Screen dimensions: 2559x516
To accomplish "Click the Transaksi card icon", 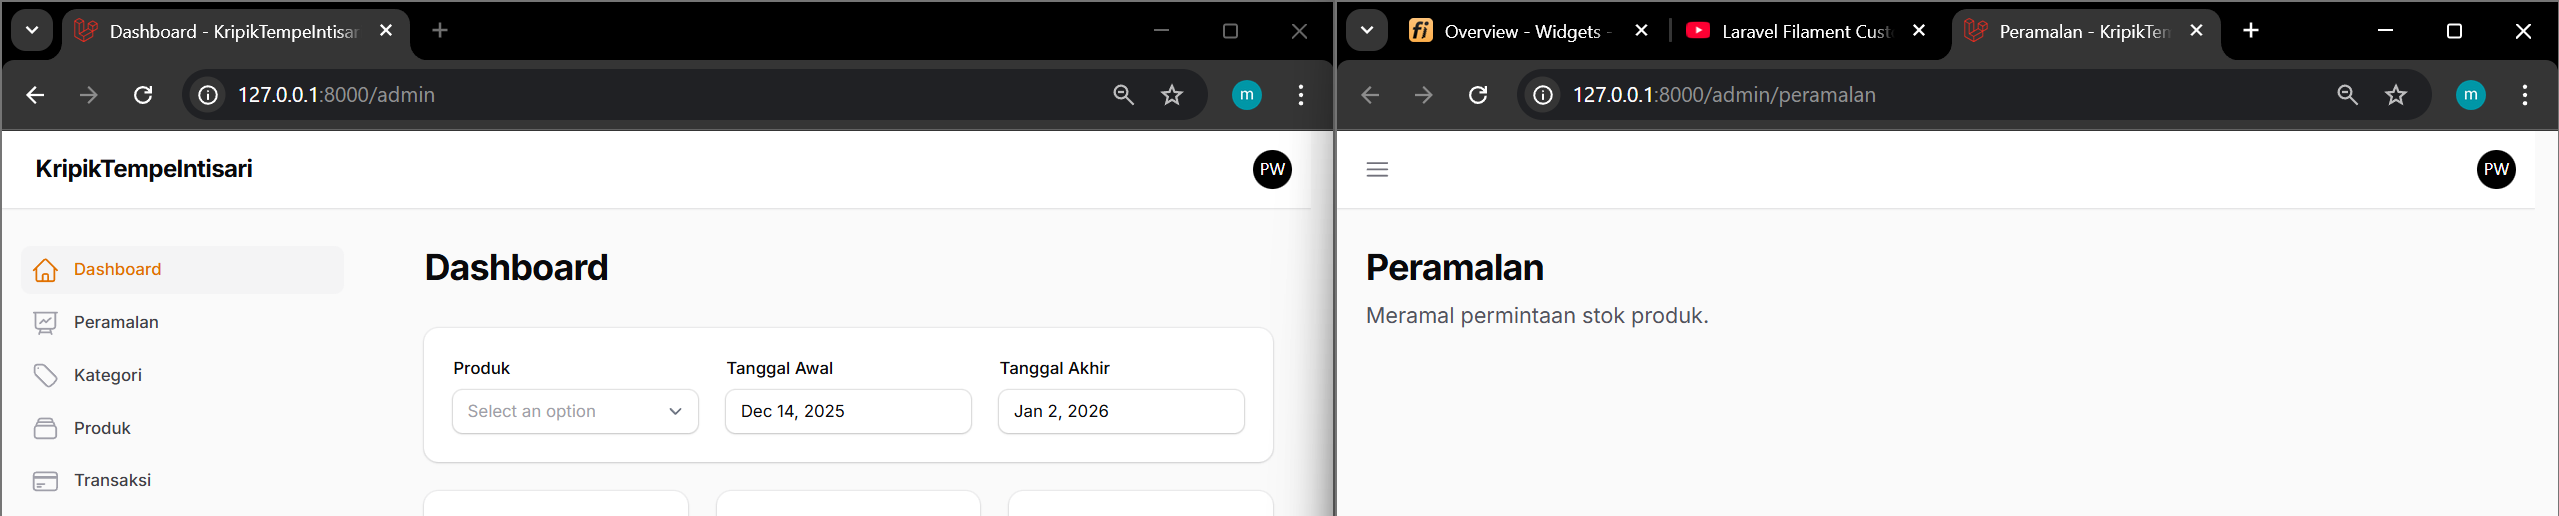I will (45, 481).
